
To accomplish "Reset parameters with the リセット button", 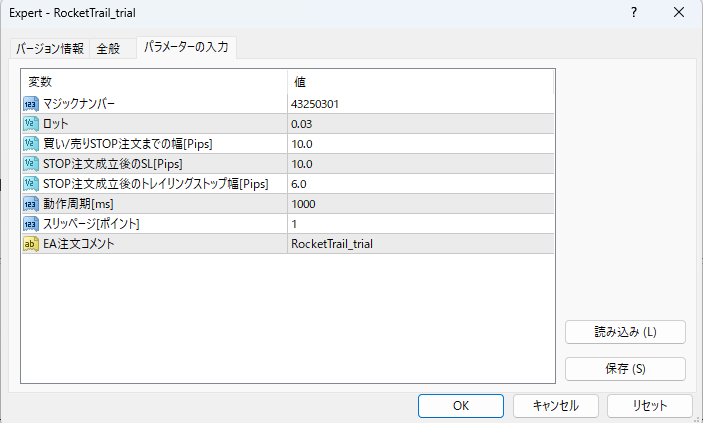I will point(650,406).
